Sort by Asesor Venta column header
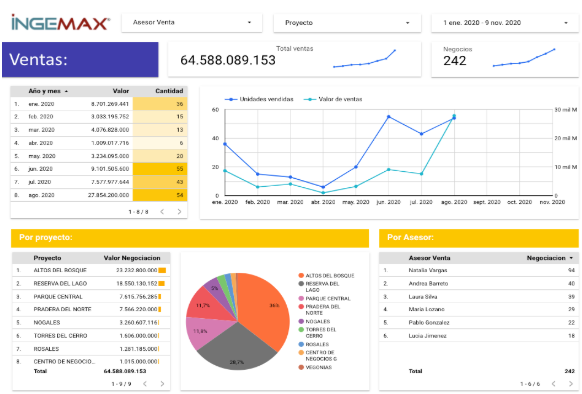 (429, 258)
